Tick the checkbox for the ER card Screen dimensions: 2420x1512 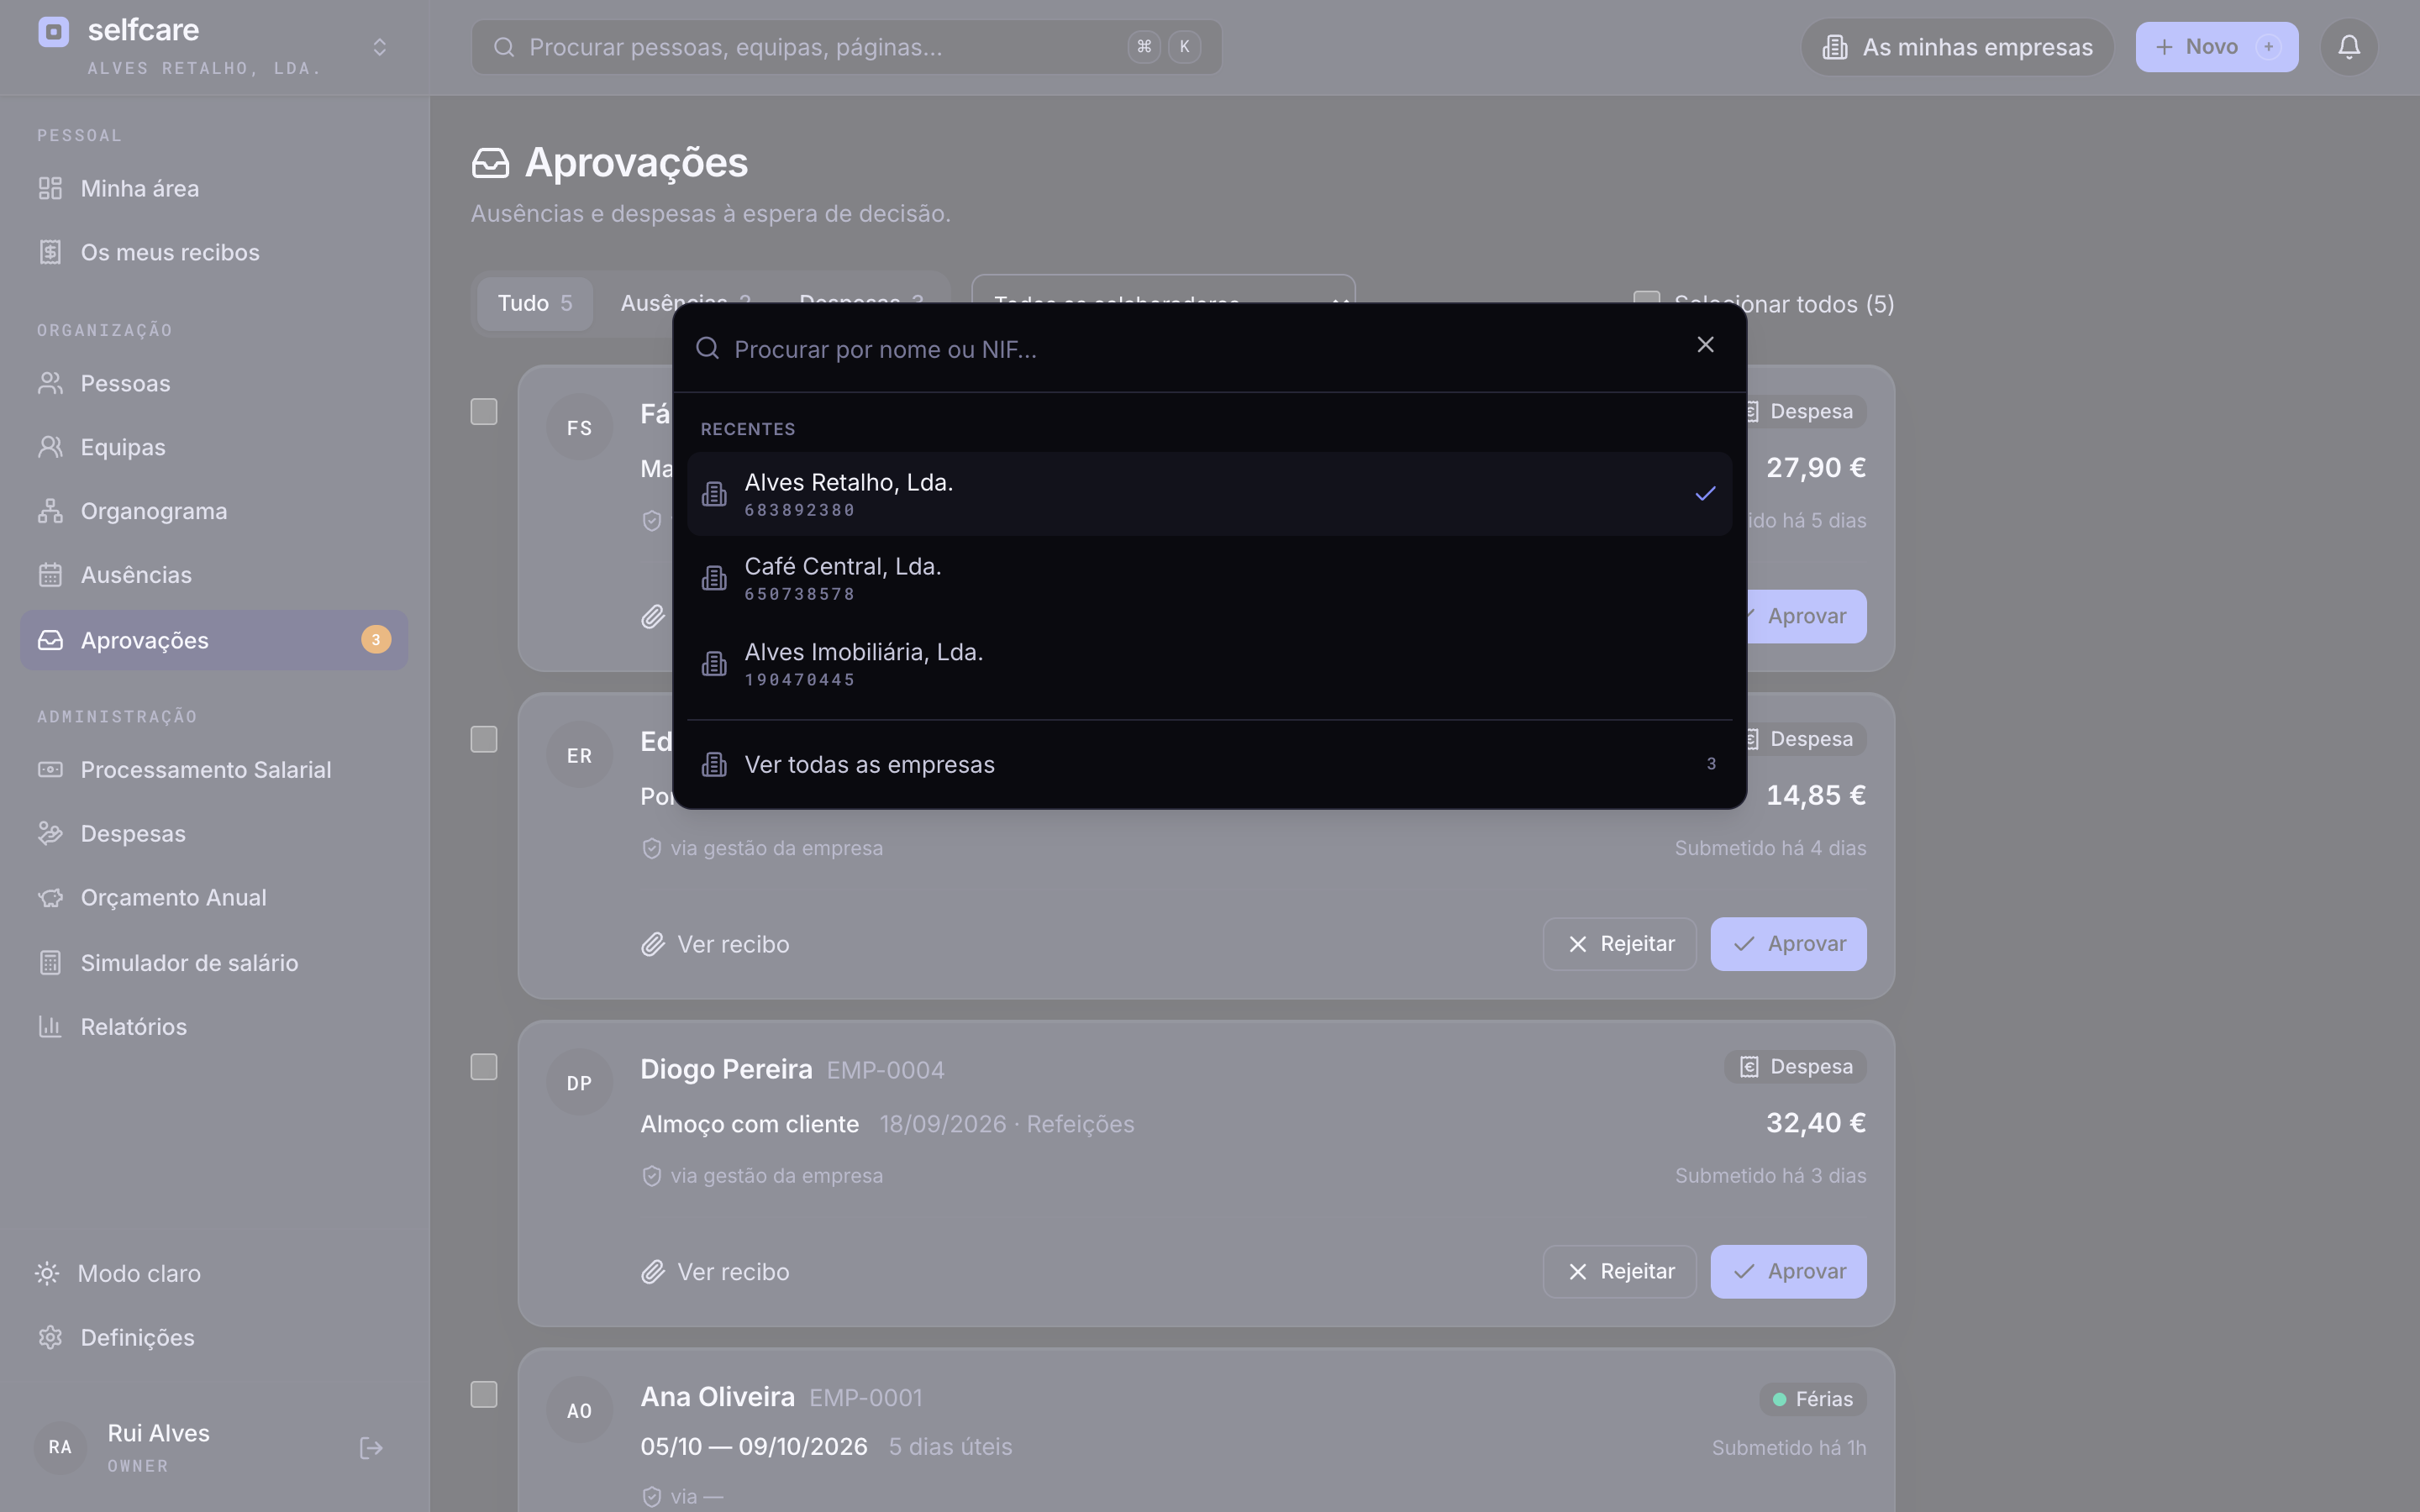click(484, 739)
